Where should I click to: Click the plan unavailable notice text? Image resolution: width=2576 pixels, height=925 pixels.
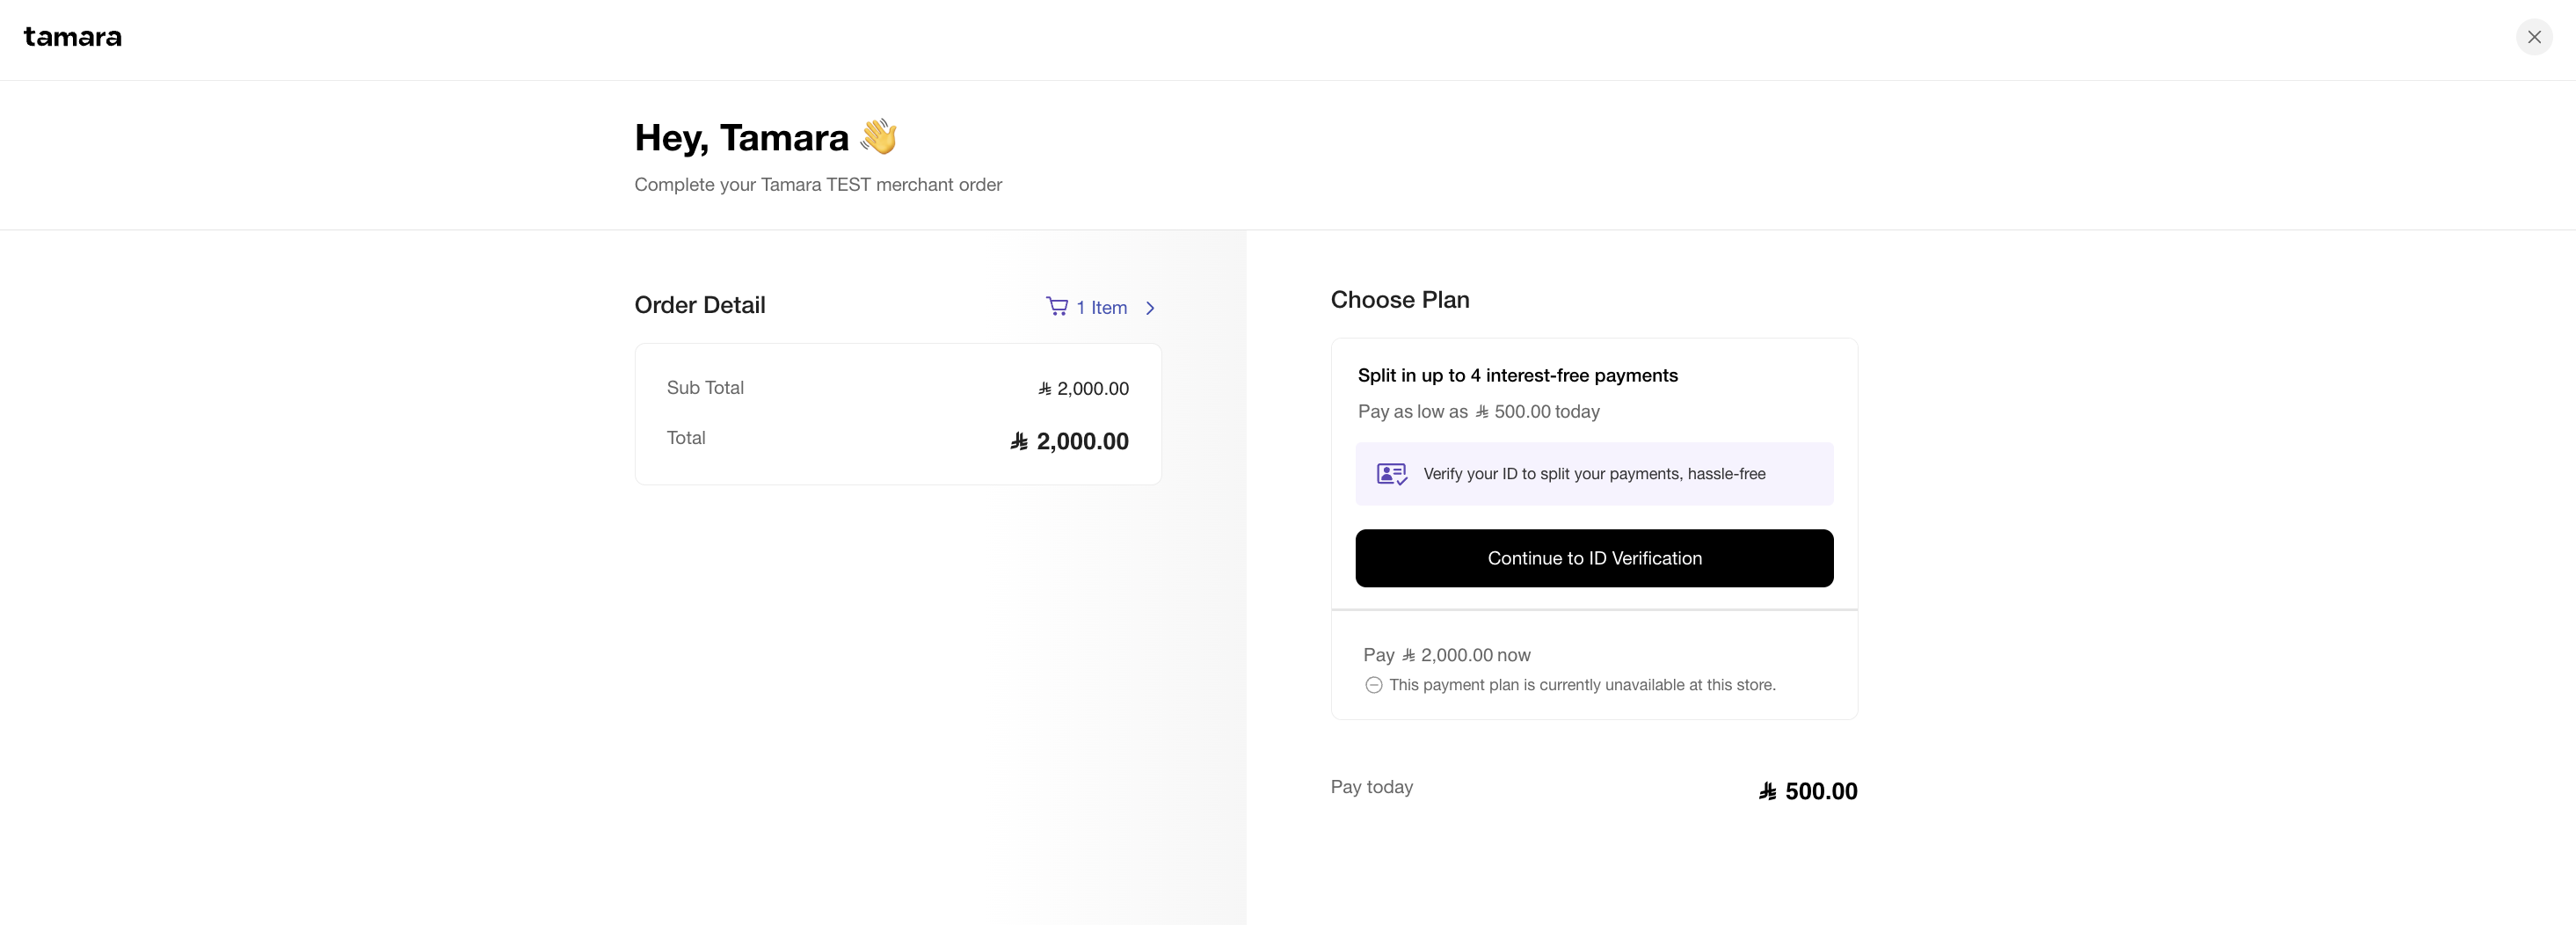tap(1582, 685)
